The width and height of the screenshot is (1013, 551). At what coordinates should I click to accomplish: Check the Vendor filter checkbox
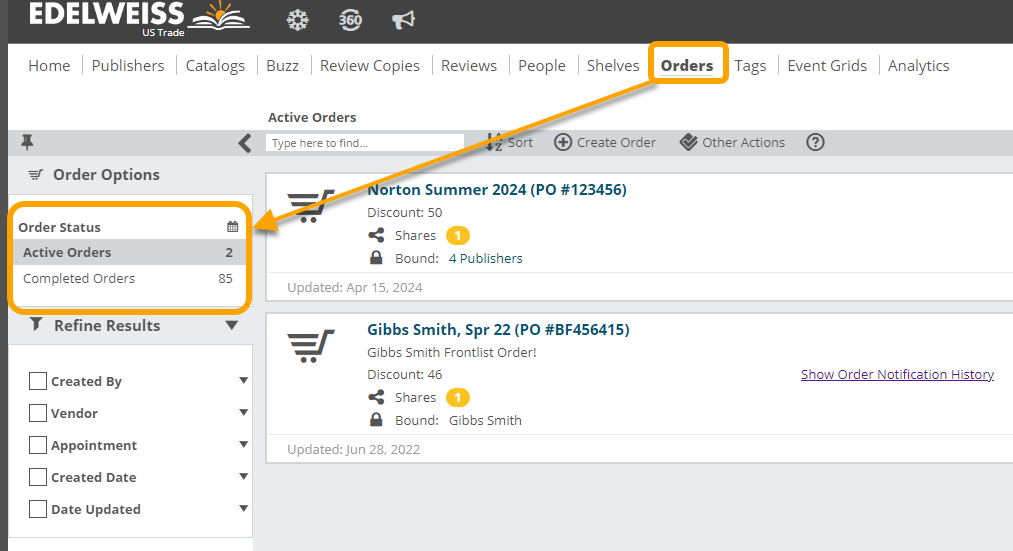pyautogui.click(x=38, y=413)
